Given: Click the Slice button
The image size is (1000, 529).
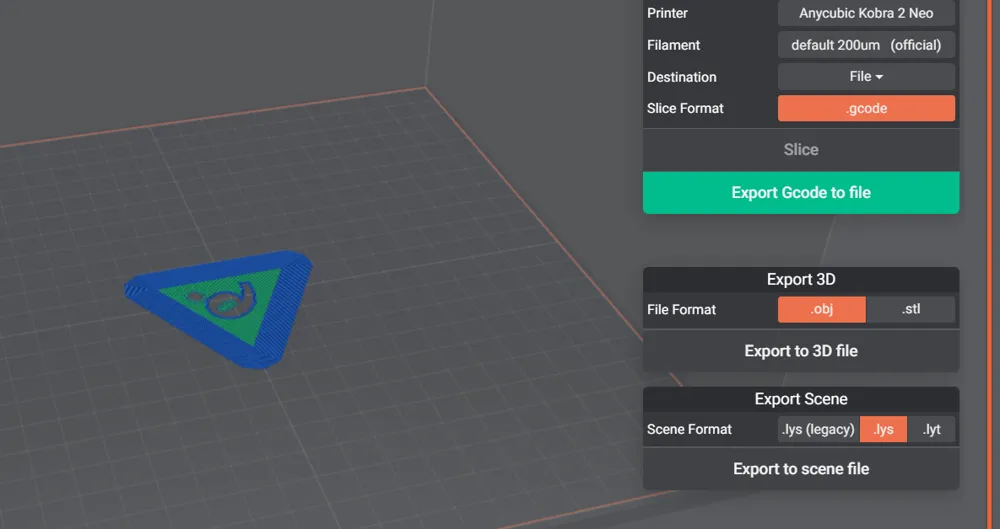Looking at the screenshot, I should (x=801, y=150).
